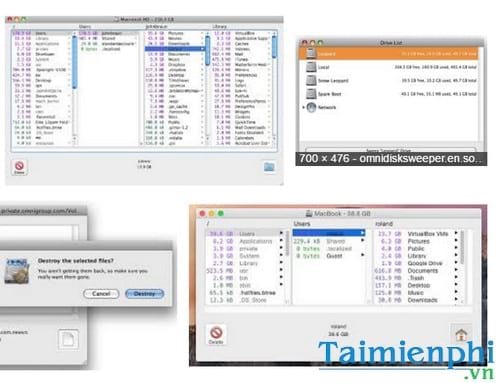Select the Safari row in Macintosh HD Library column

point(242,85)
